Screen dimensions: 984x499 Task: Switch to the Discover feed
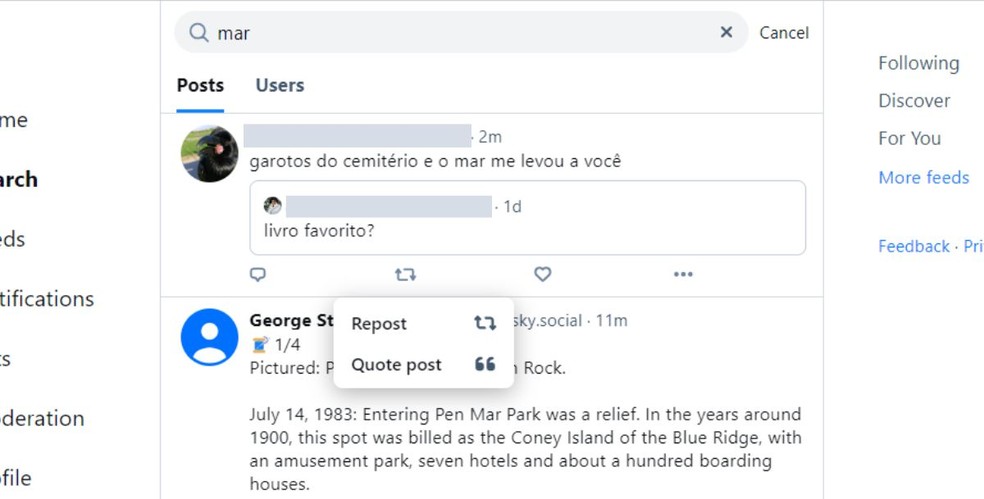(914, 101)
